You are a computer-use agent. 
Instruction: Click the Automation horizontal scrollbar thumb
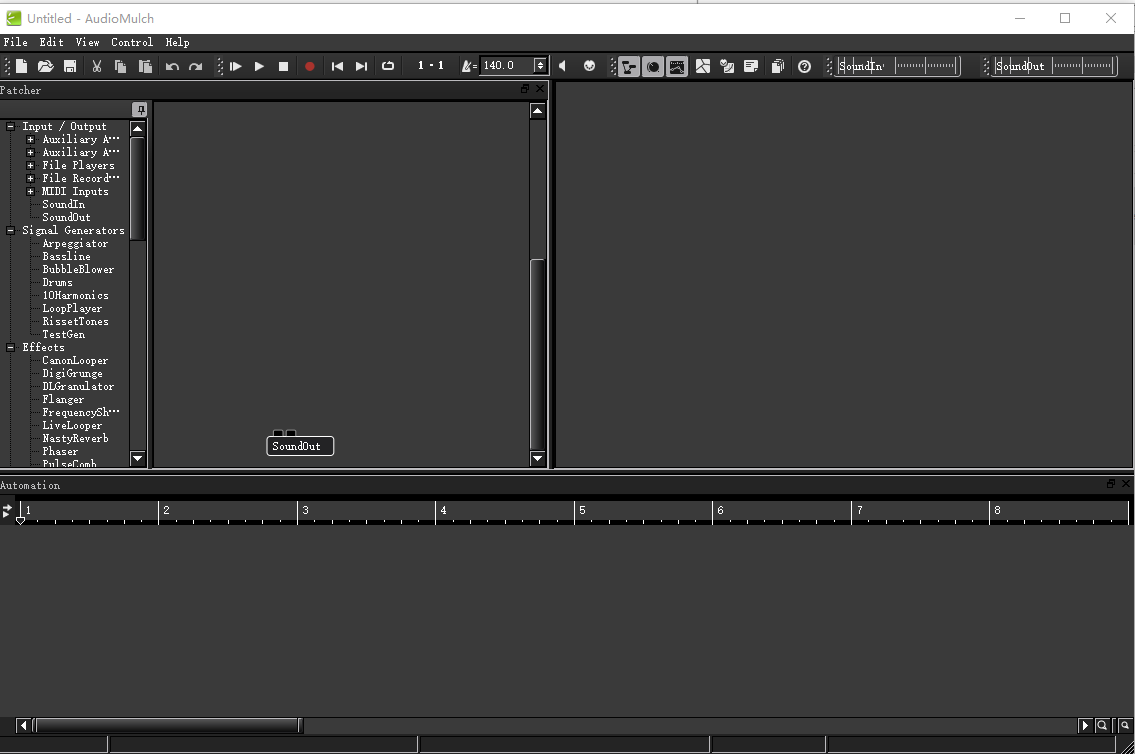tap(169, 725)
